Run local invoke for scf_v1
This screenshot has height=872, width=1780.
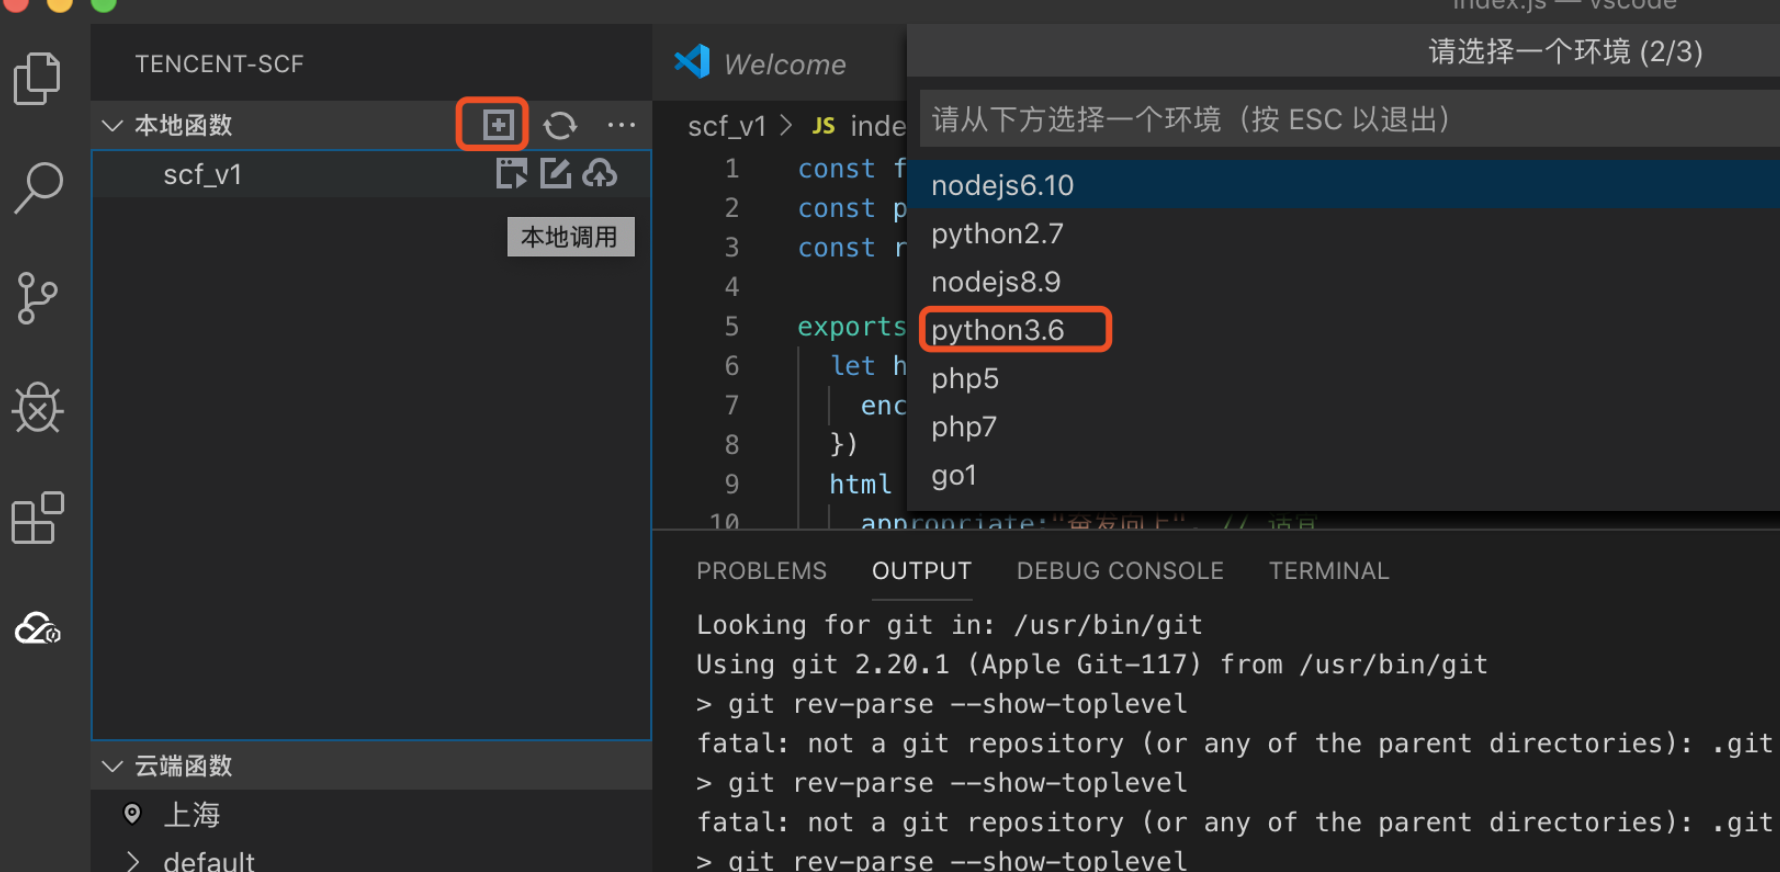[511, 174]
